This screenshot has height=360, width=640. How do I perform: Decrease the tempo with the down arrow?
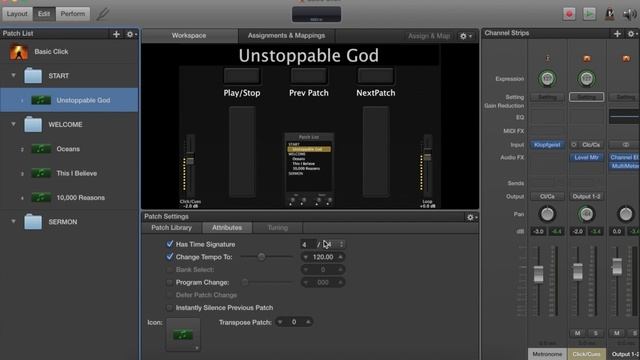(x=306, y=257)
